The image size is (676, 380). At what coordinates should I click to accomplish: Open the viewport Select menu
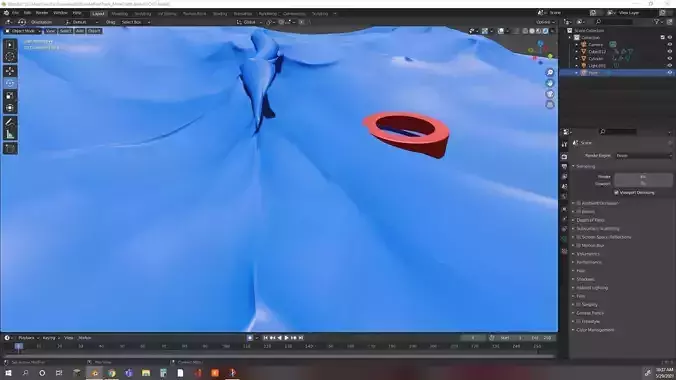click(x=66, y=31)
